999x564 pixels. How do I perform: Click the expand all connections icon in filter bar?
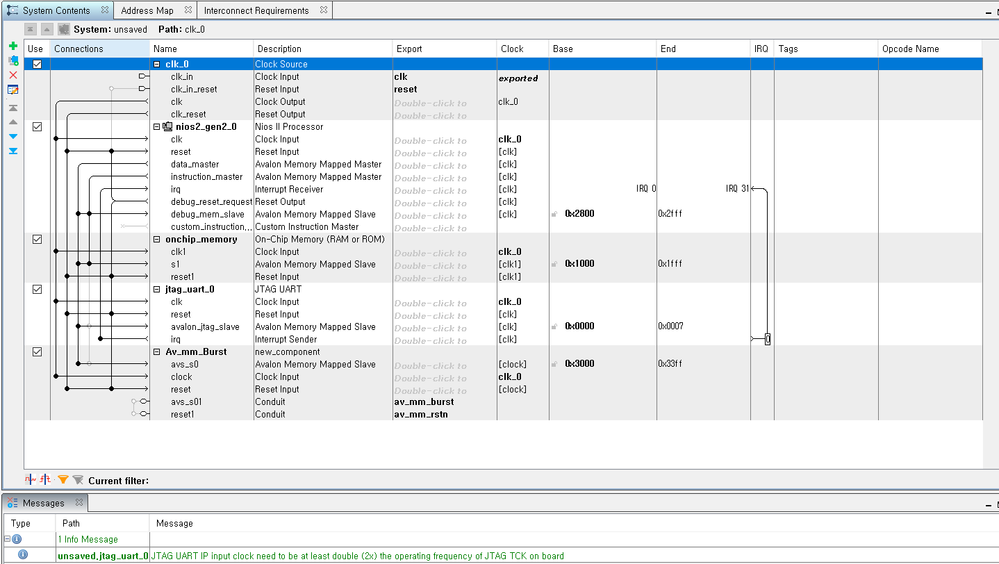(45, 479)
